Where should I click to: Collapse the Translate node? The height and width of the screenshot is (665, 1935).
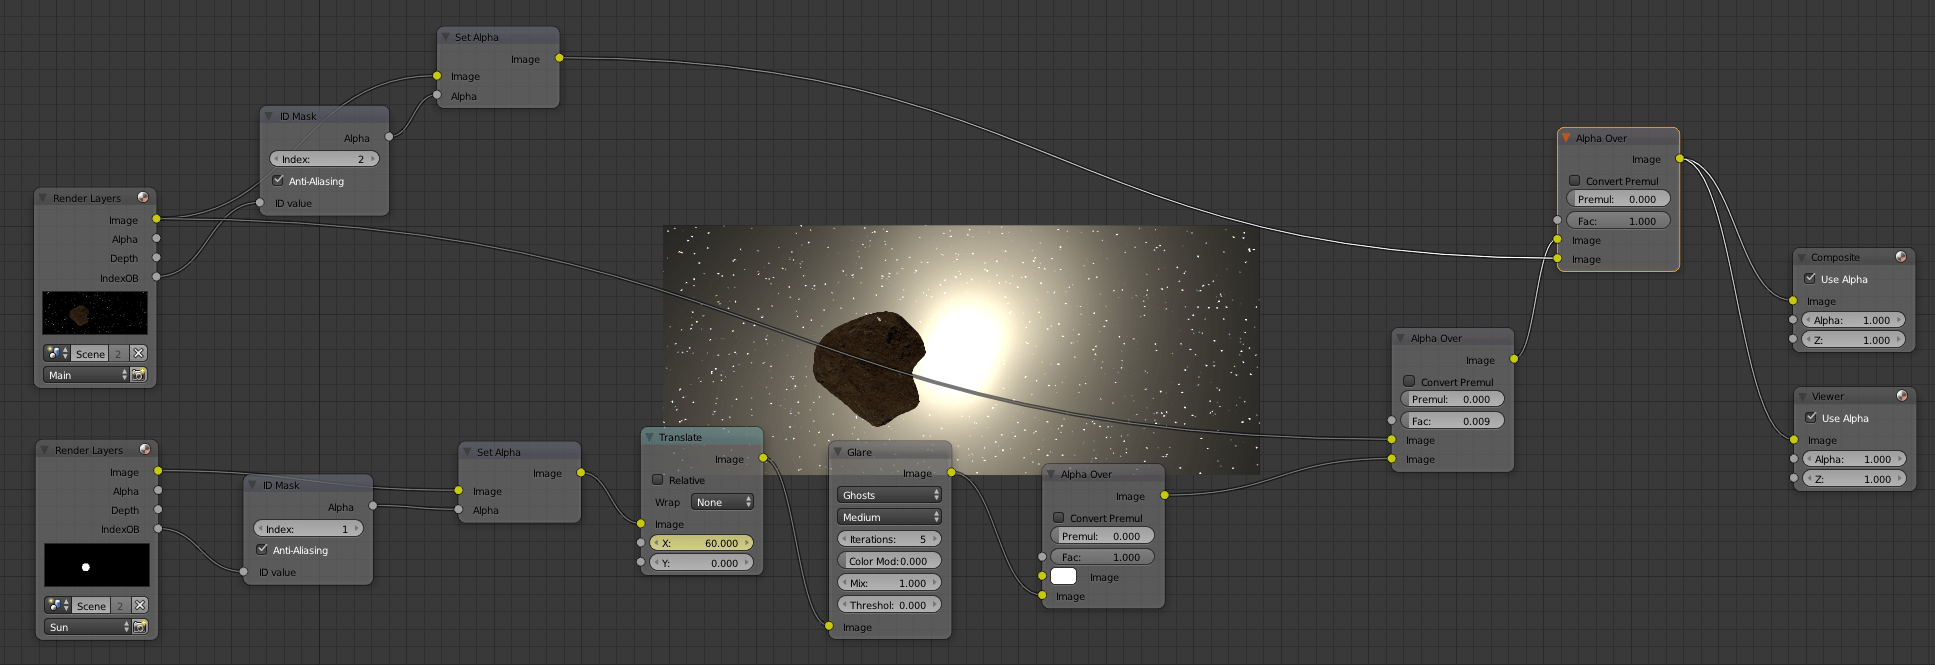point(649,437)
